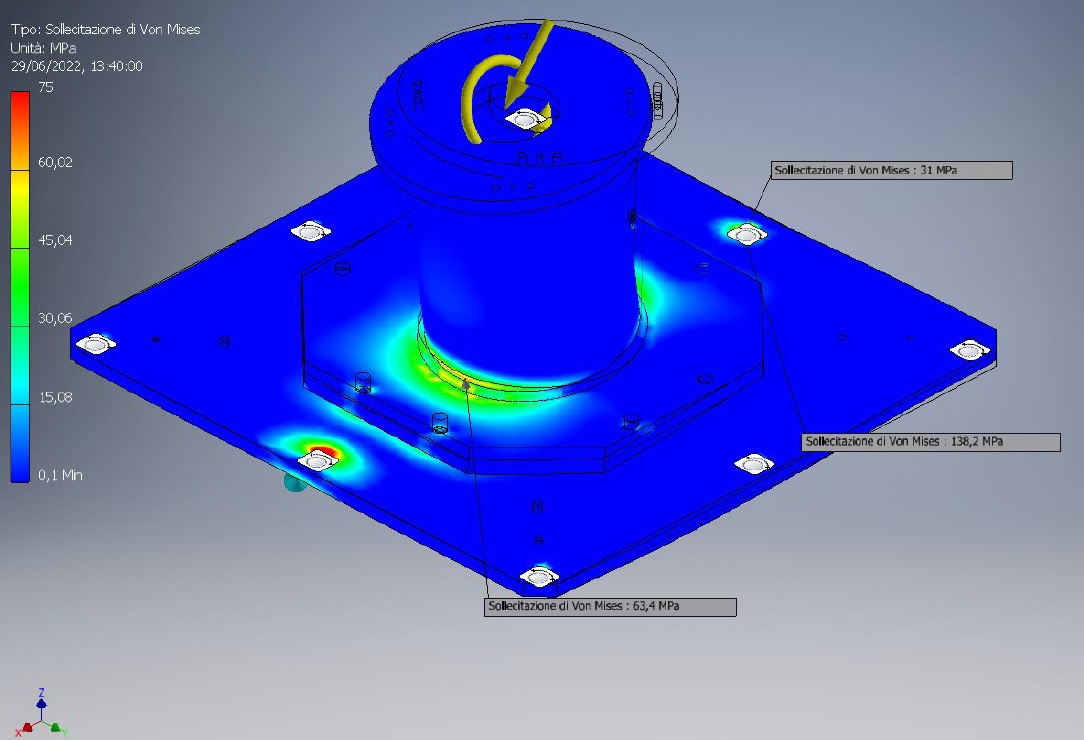Image resolution: width=1084 pixels, height=740 pixels.
Task: Click the bolt hole with the red stress hotspot
Action: (x=319, y=459)
